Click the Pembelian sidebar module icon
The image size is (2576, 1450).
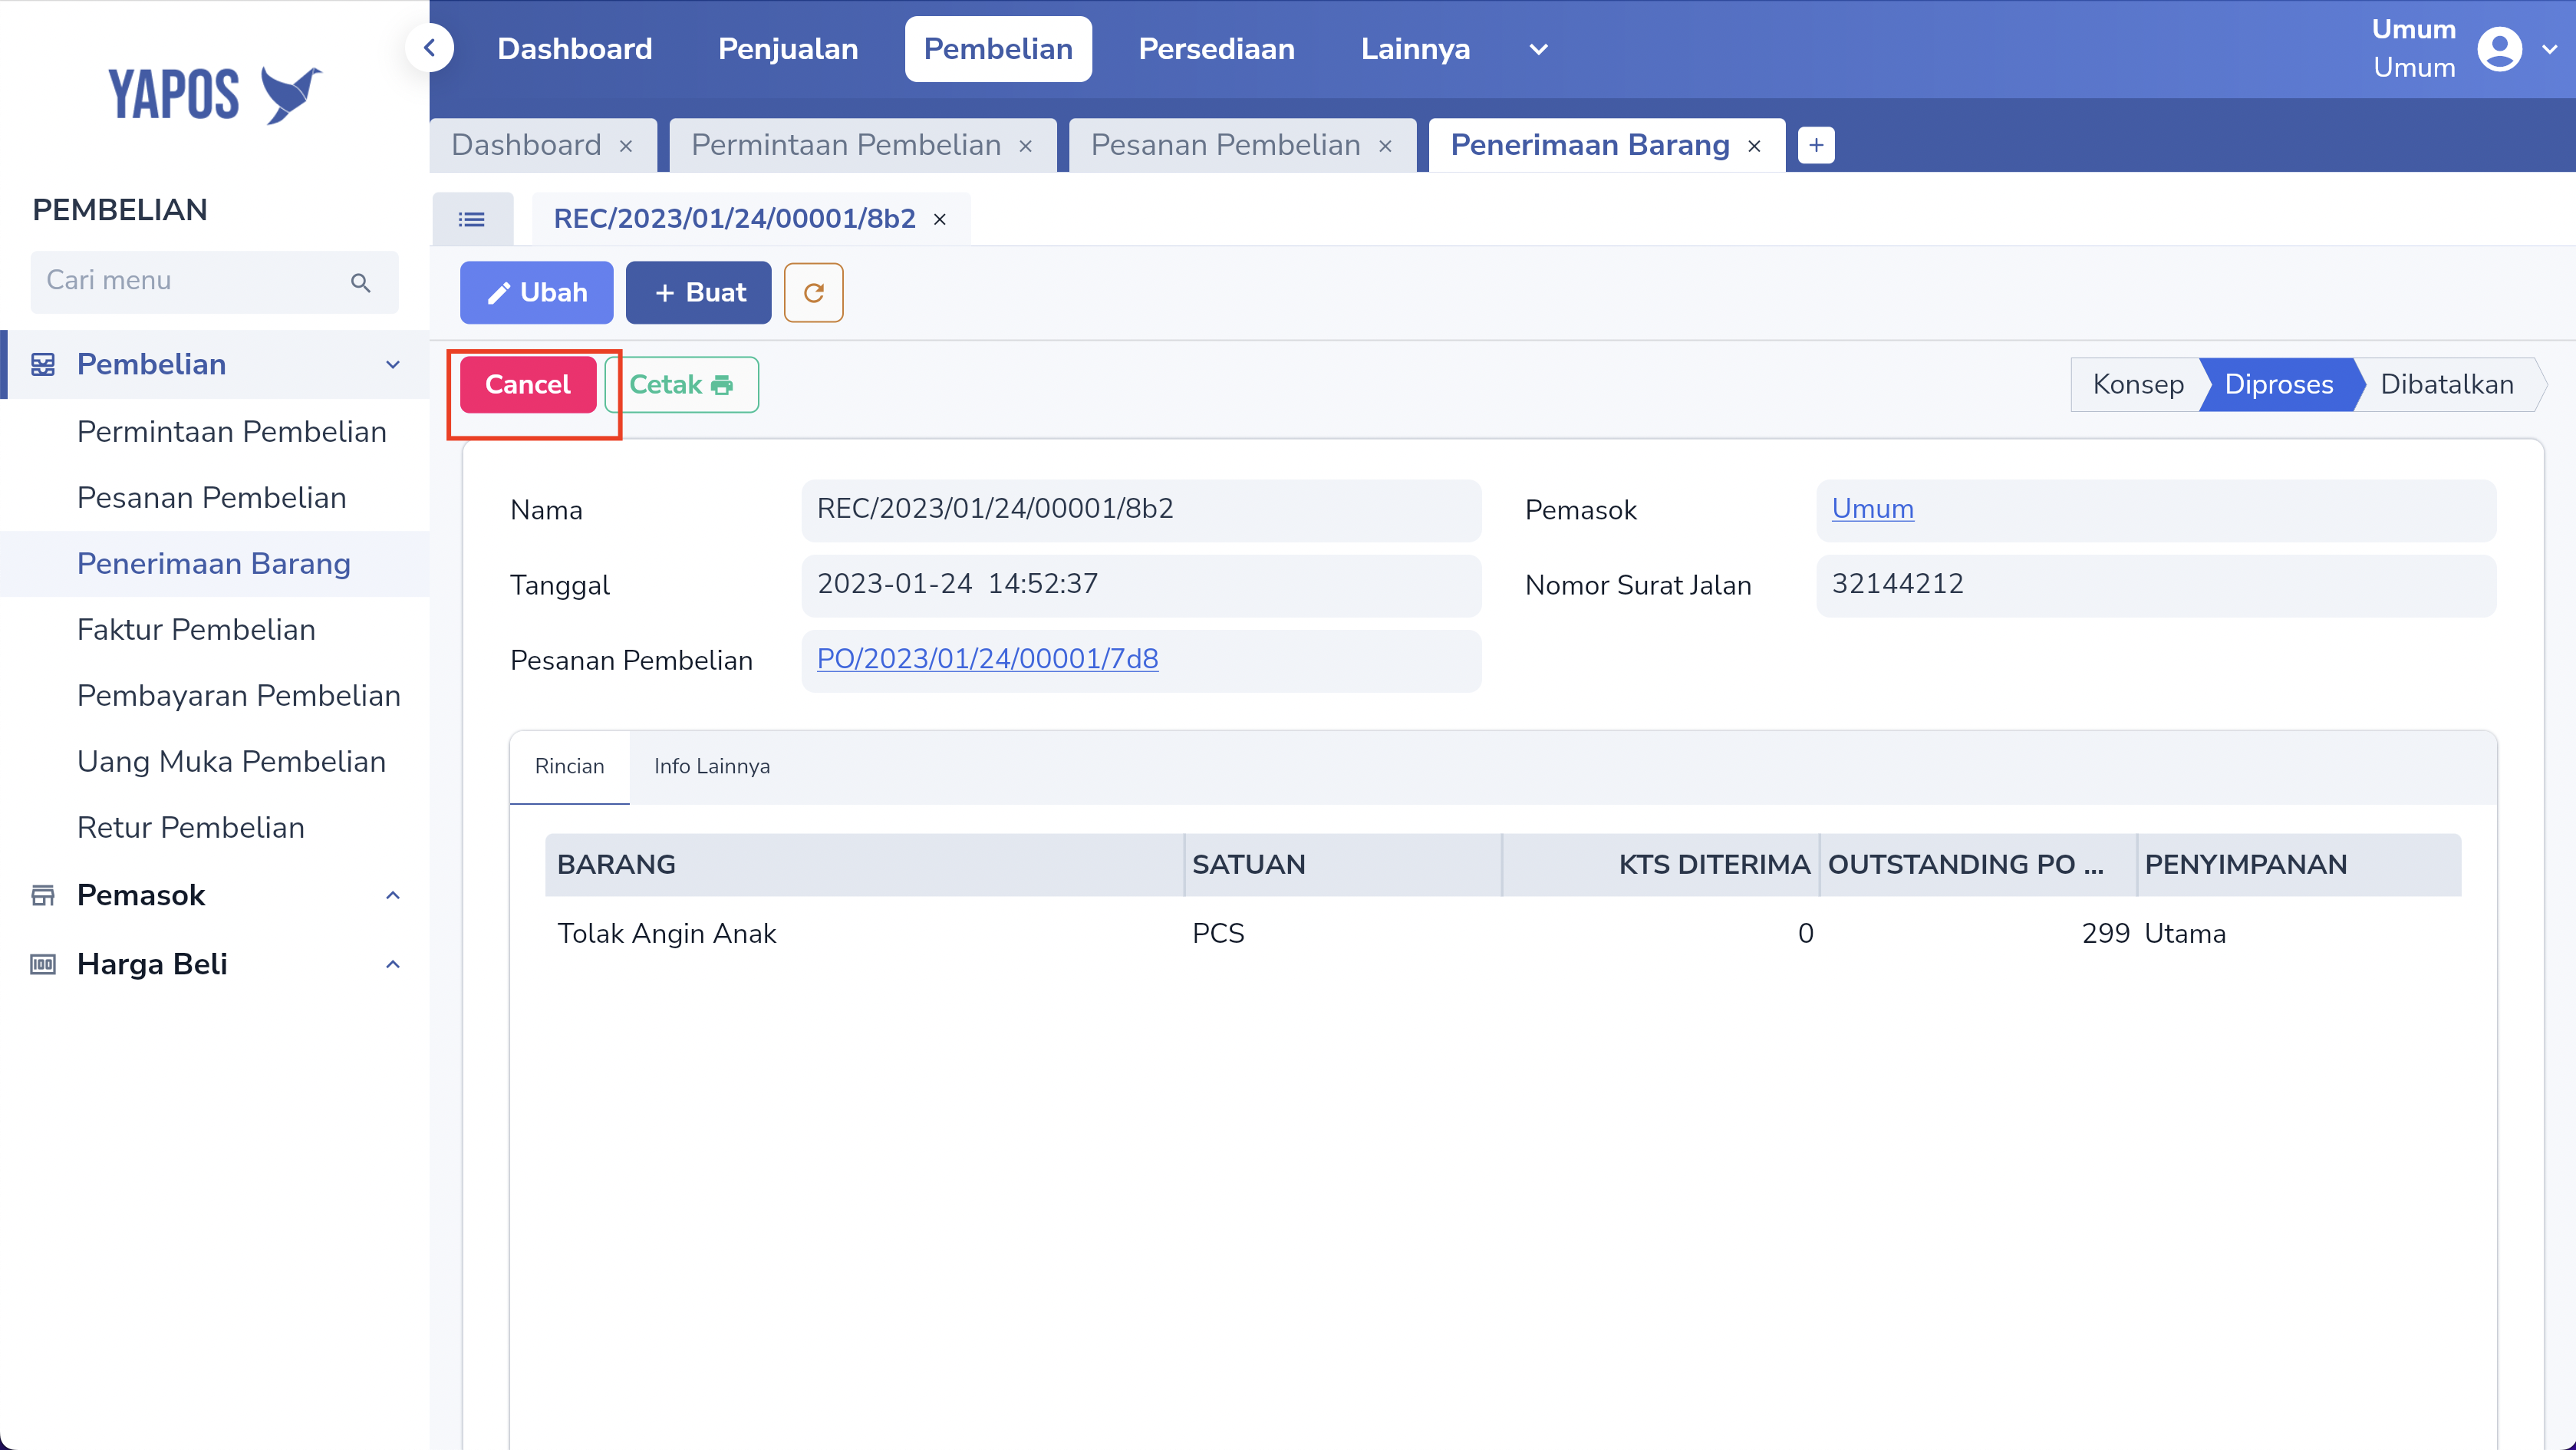[43, 364]
